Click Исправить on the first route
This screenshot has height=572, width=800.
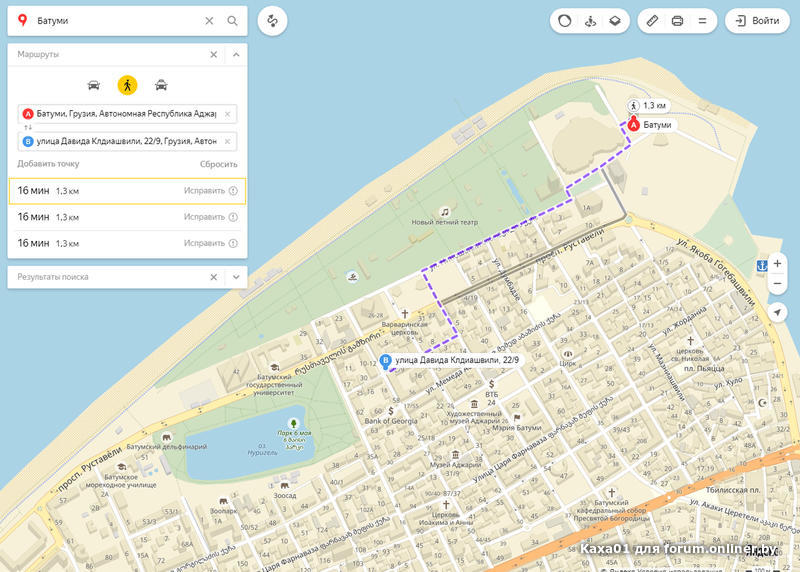pyautogui.click(x=204, y=191)
